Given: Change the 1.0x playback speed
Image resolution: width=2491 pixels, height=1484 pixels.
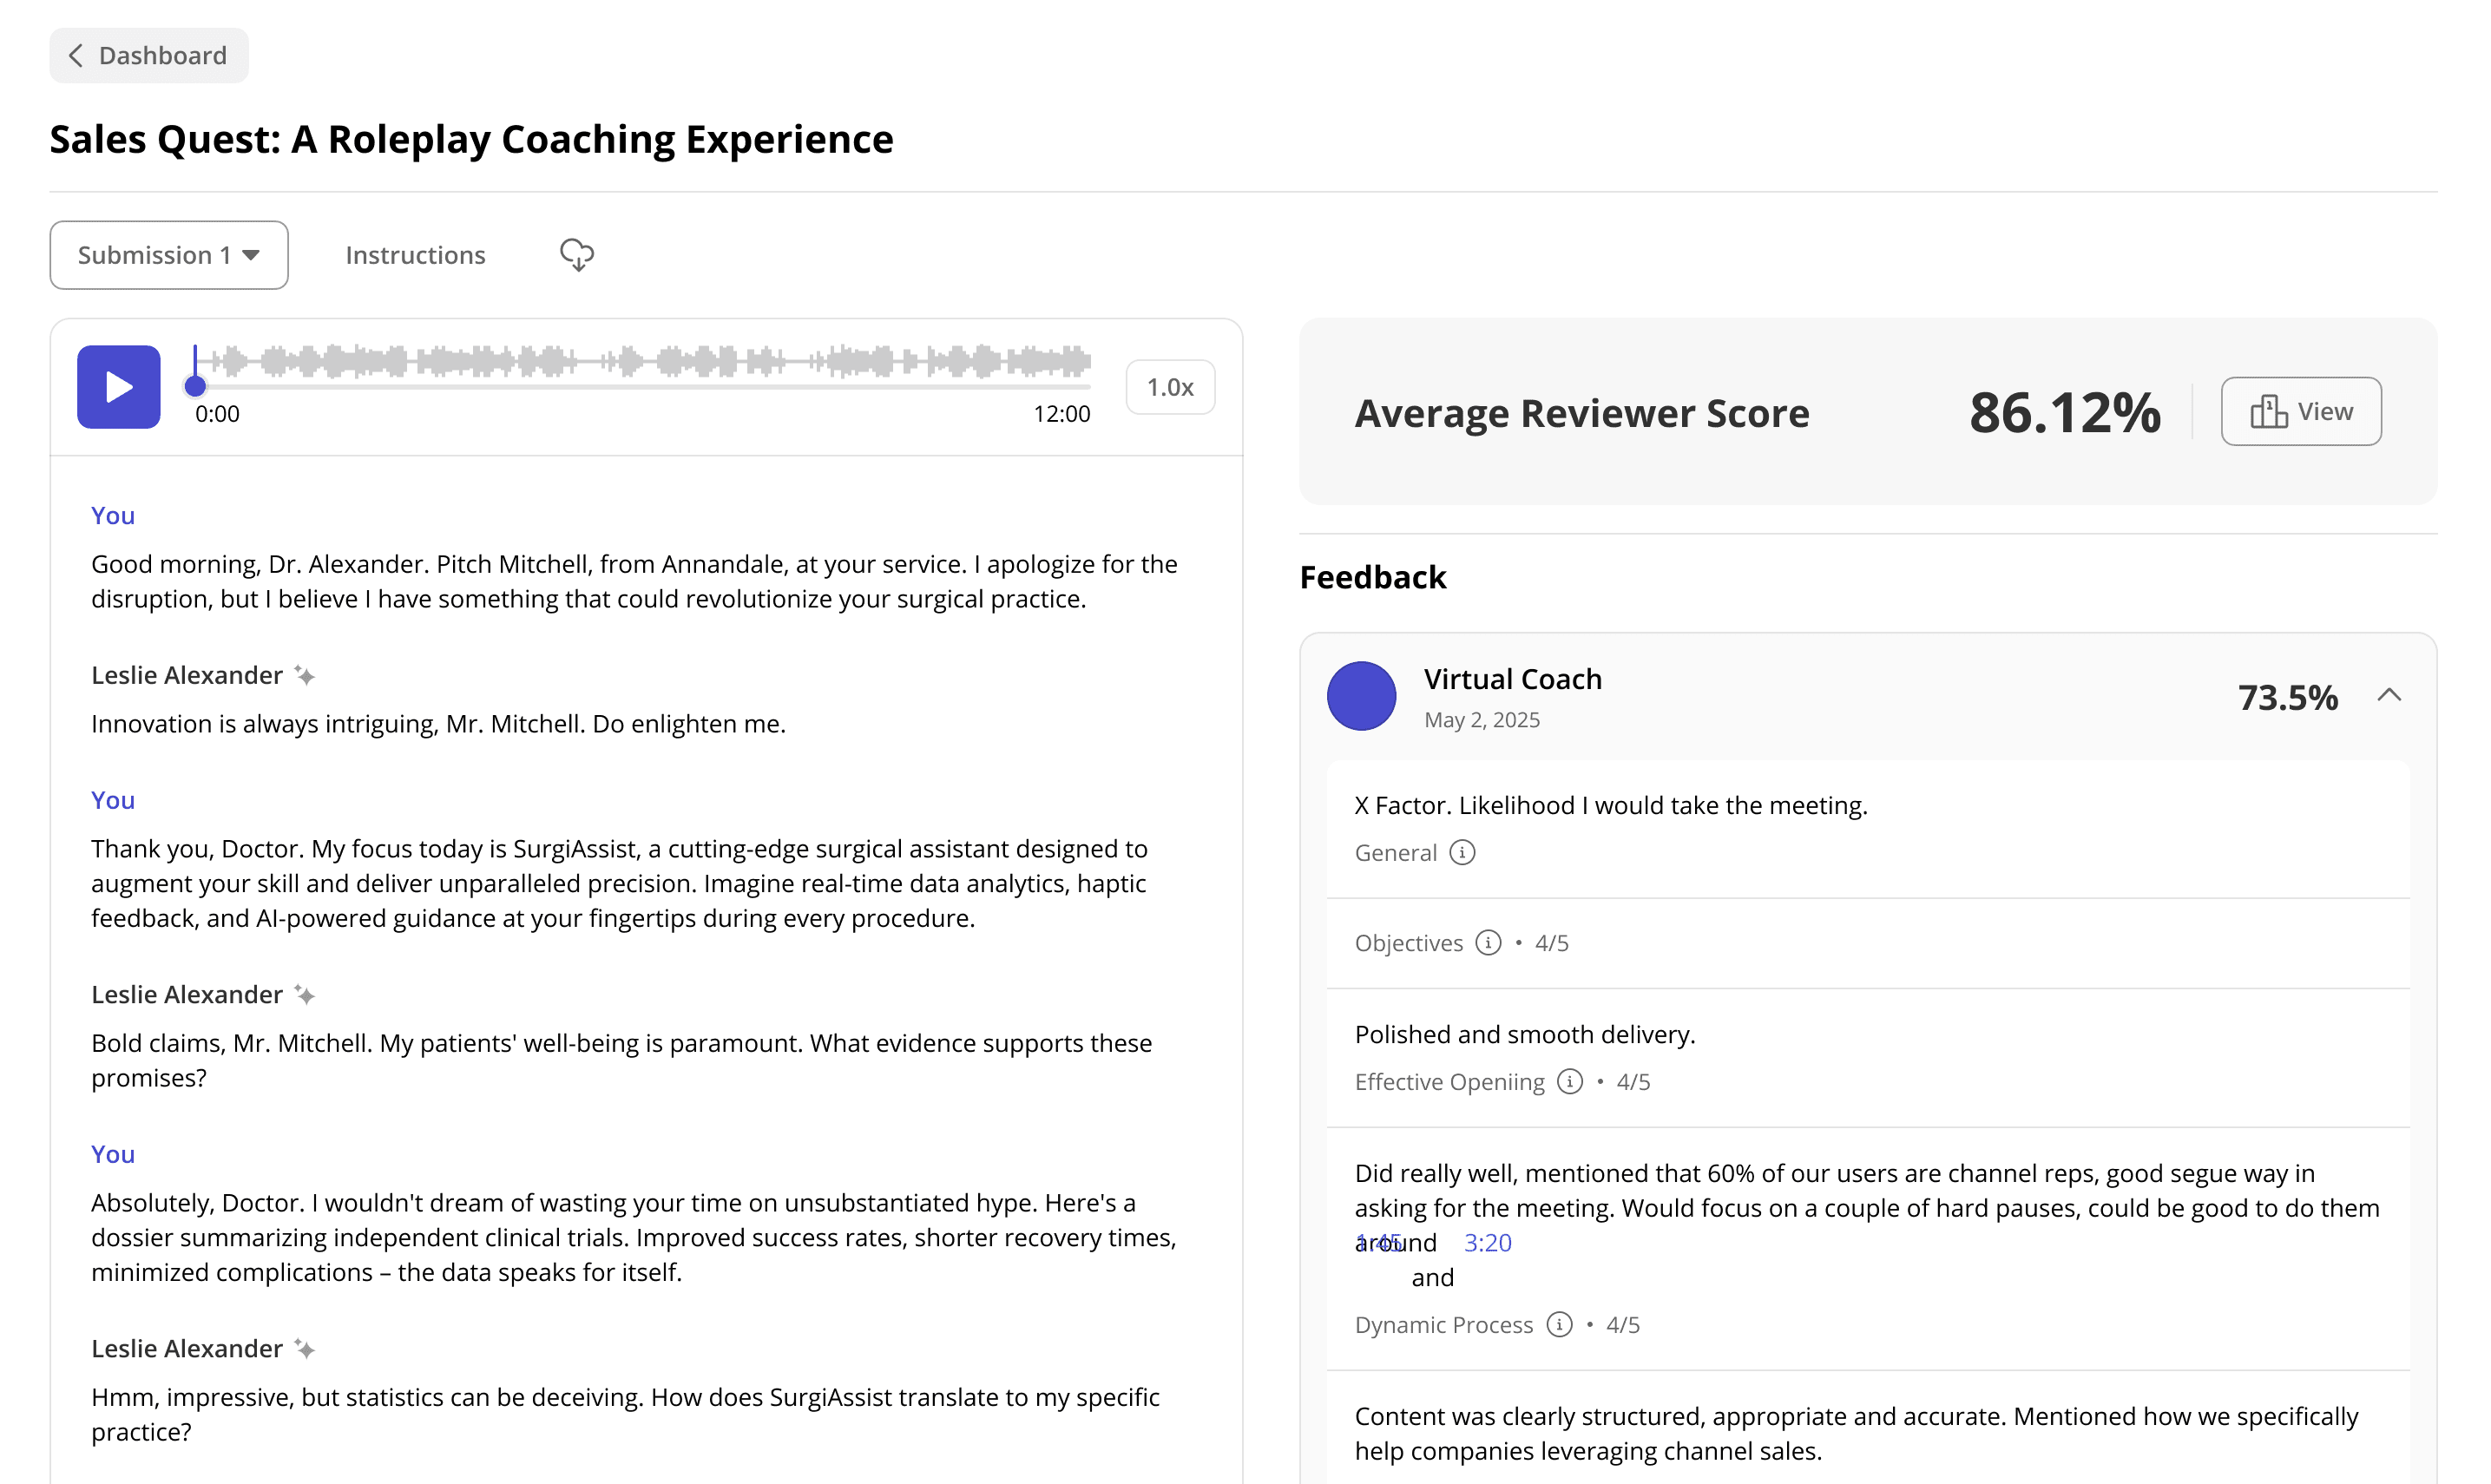Looking at the screenshot, I should point(1170,387).
